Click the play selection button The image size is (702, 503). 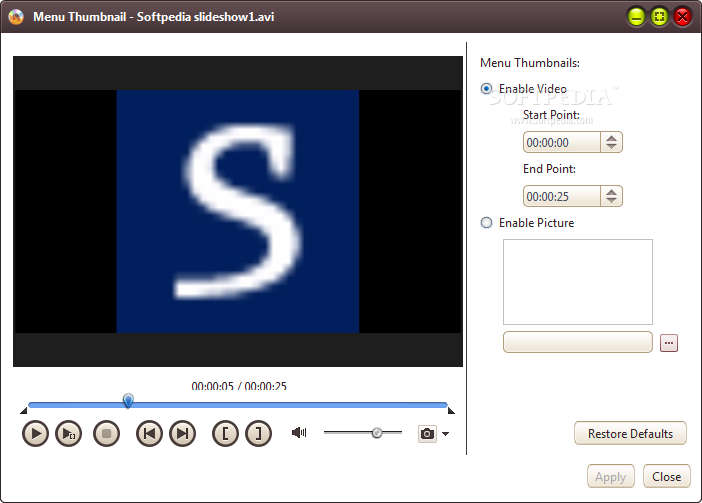click(x=68, y=434)
